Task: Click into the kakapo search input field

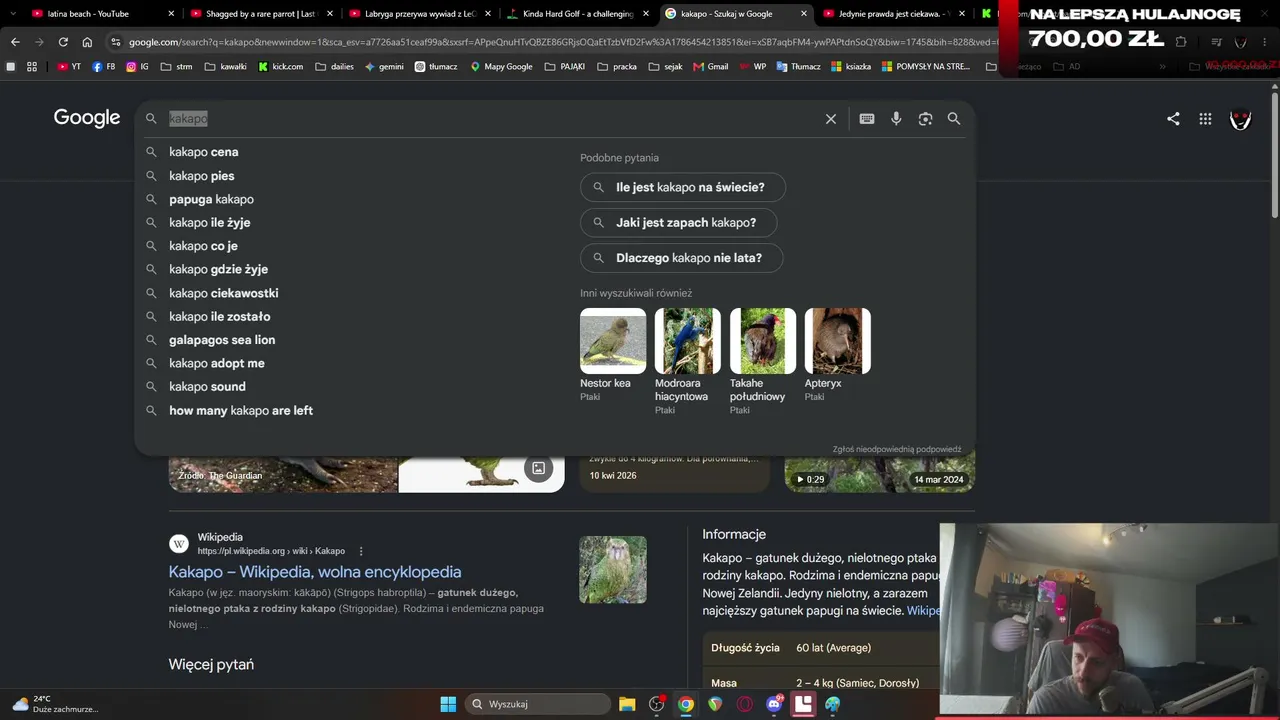Action: 490,119
